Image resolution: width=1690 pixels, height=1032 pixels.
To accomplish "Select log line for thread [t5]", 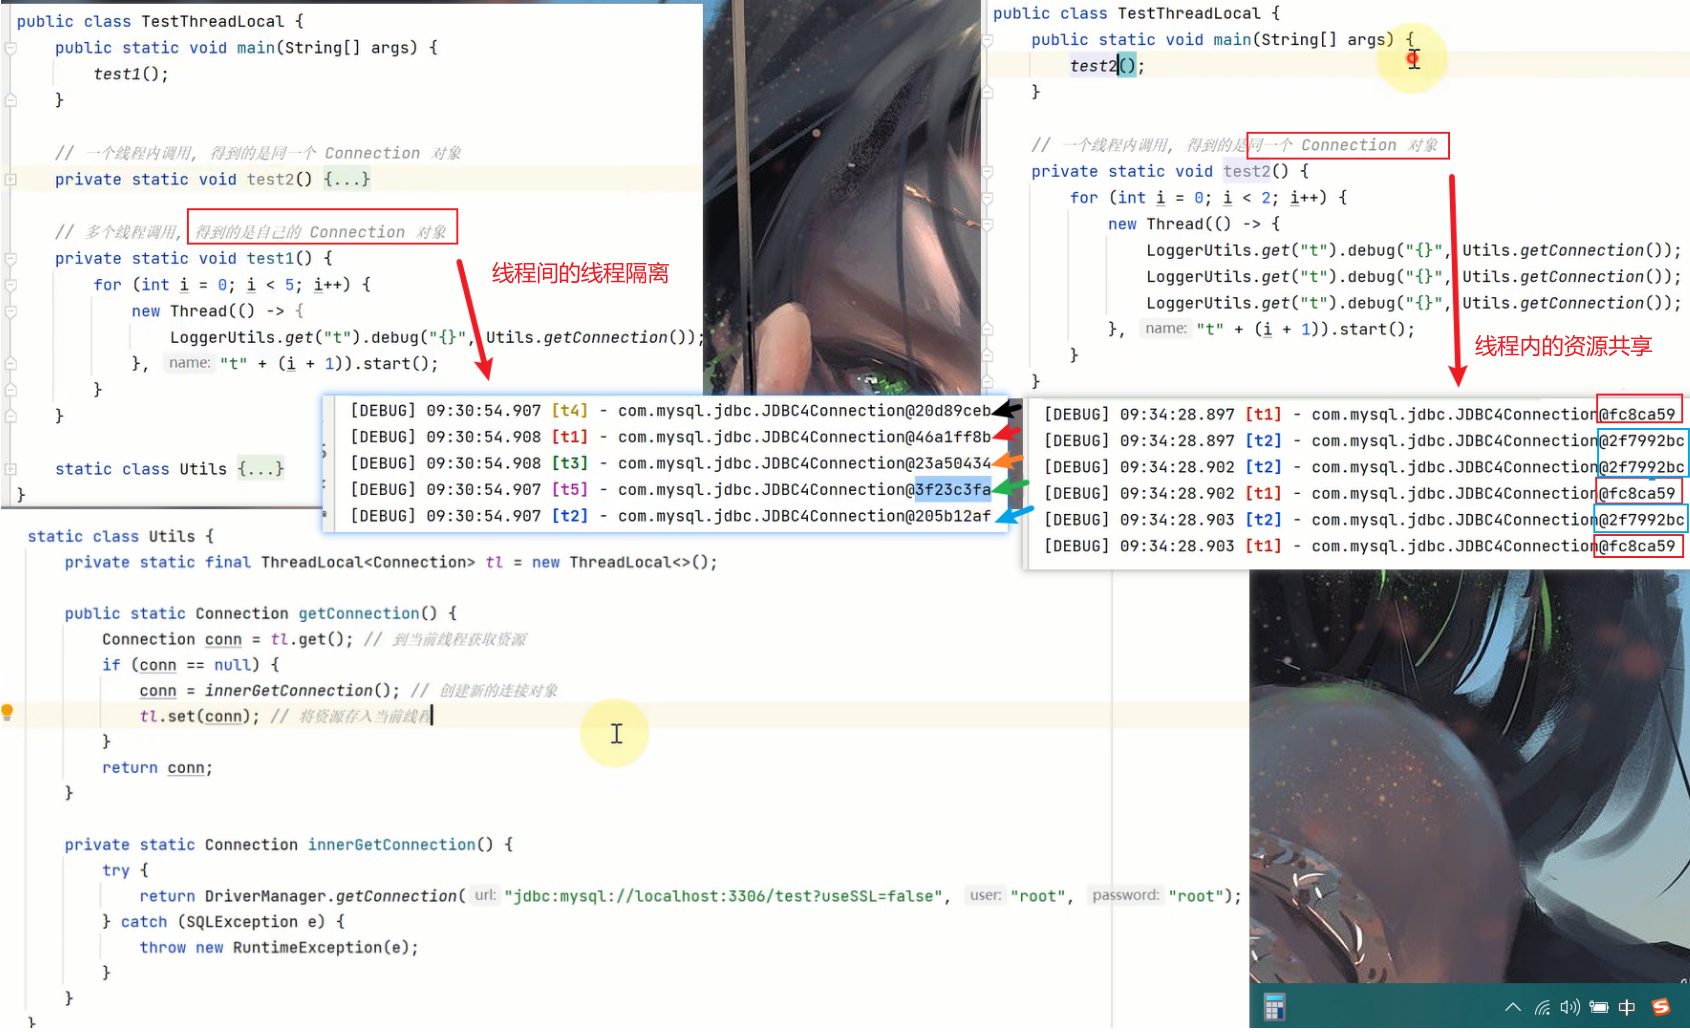I will tap(670, 490).
